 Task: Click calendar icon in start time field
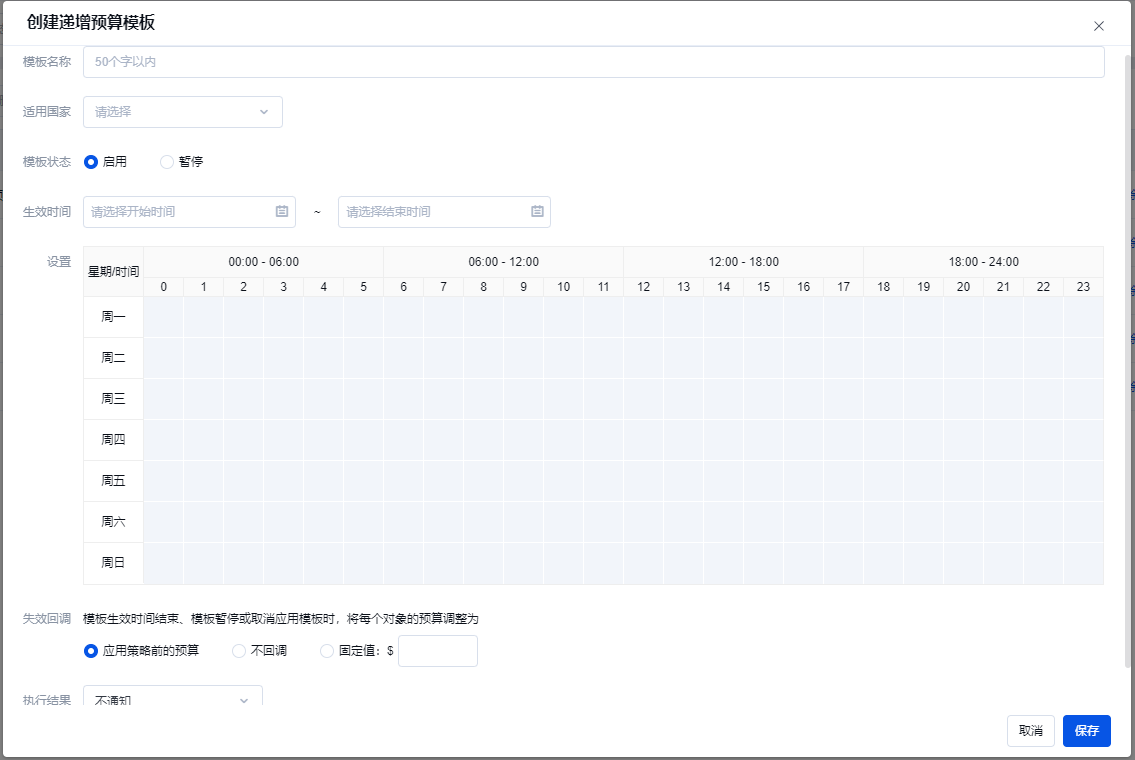pos(282,212)
